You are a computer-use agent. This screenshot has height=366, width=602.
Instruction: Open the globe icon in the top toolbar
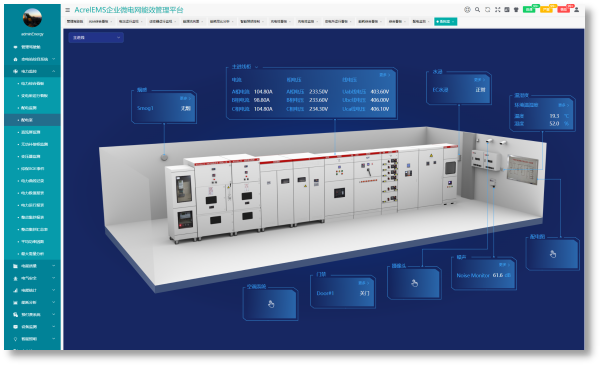[x=467, y=10]
